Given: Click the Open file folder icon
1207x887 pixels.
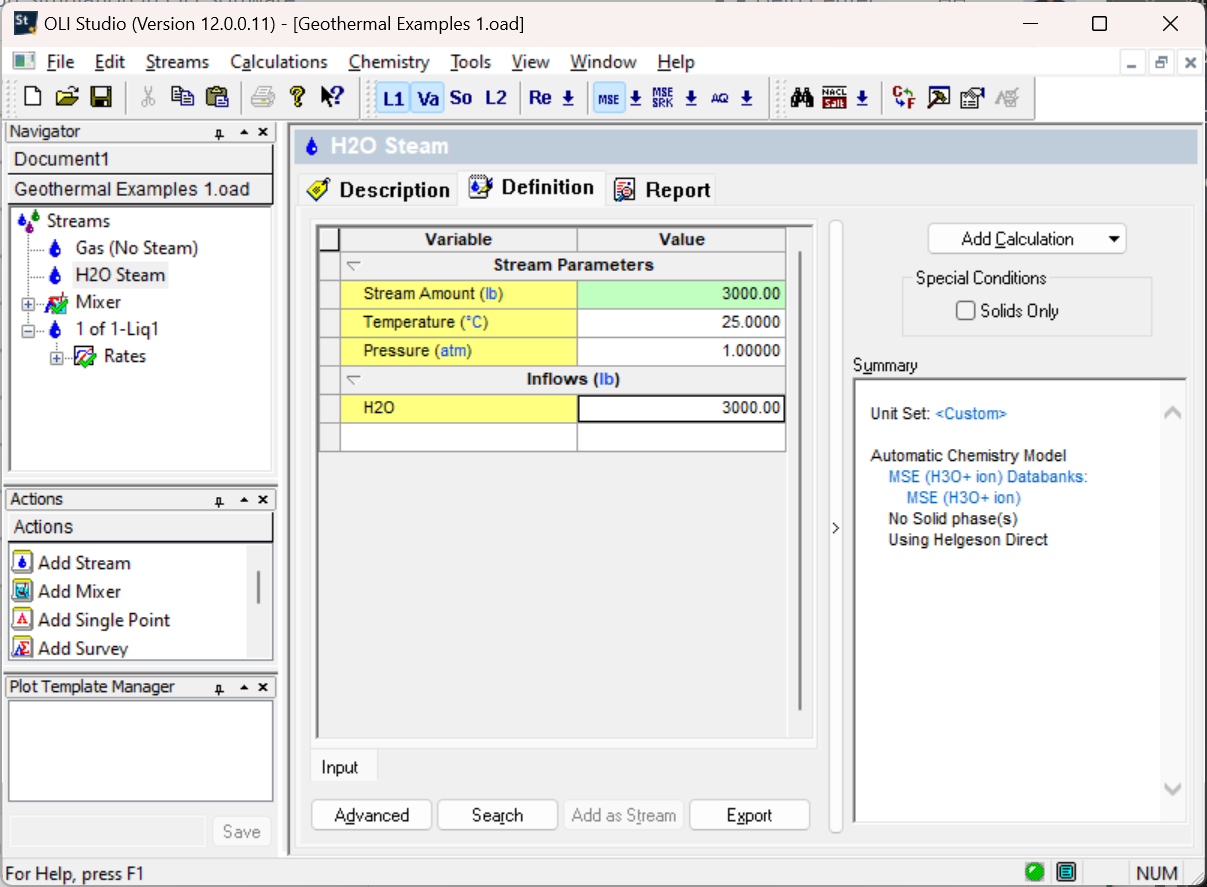Looking at the screenshot, I should pyautogui.click(x=66, y=97).
